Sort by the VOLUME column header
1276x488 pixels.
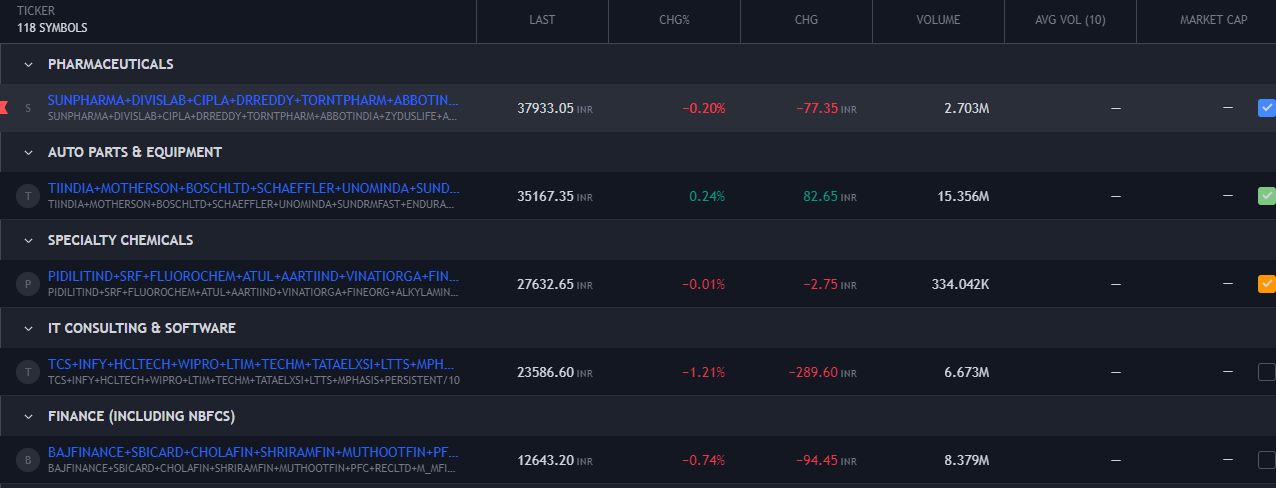(938, 20)
